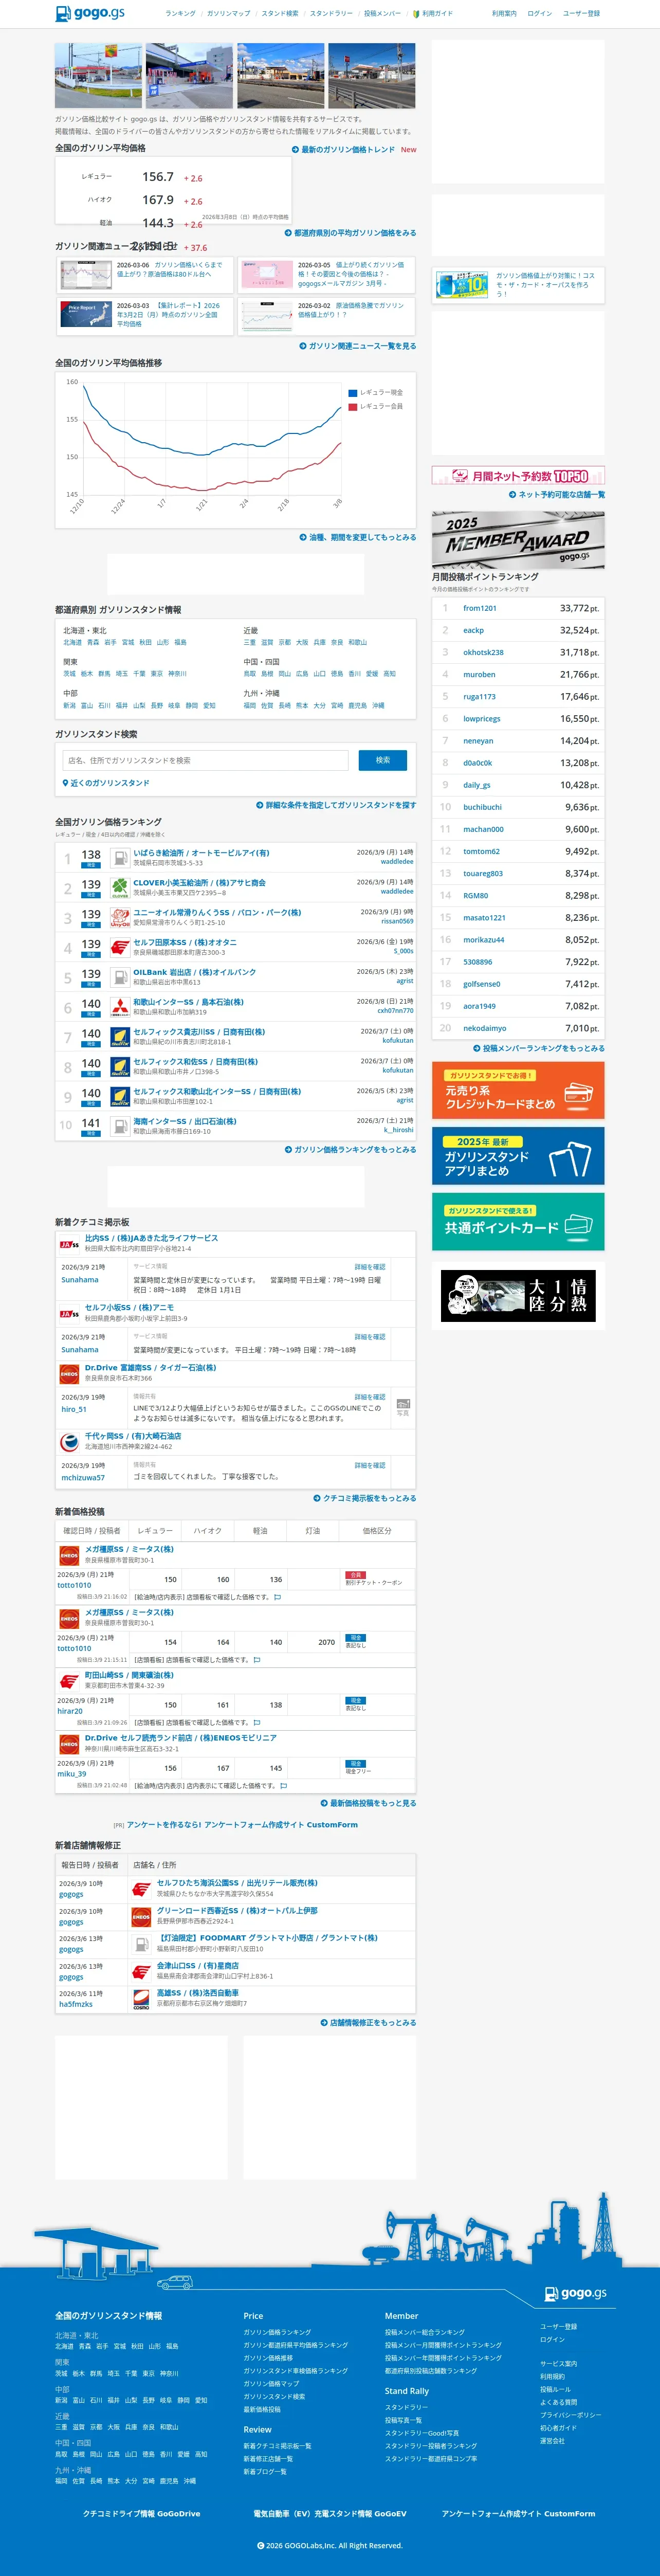Click the 2025 MEMBER AWARD banner

point(518,540)
